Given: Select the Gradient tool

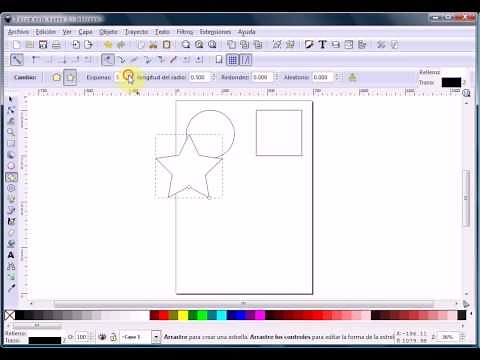Looking at the screenshot, I should coord(11,277).
